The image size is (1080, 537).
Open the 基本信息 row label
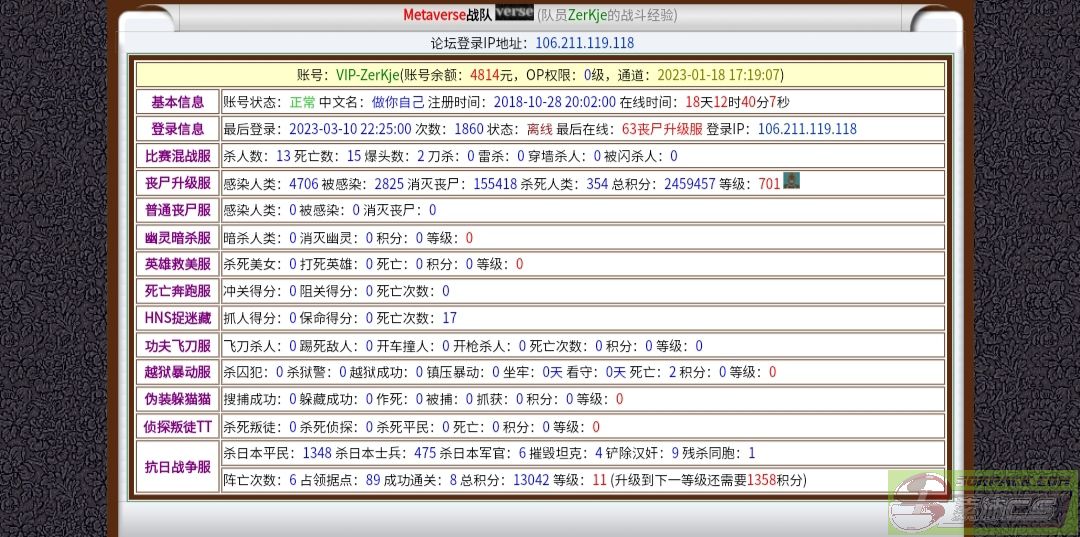178,103
